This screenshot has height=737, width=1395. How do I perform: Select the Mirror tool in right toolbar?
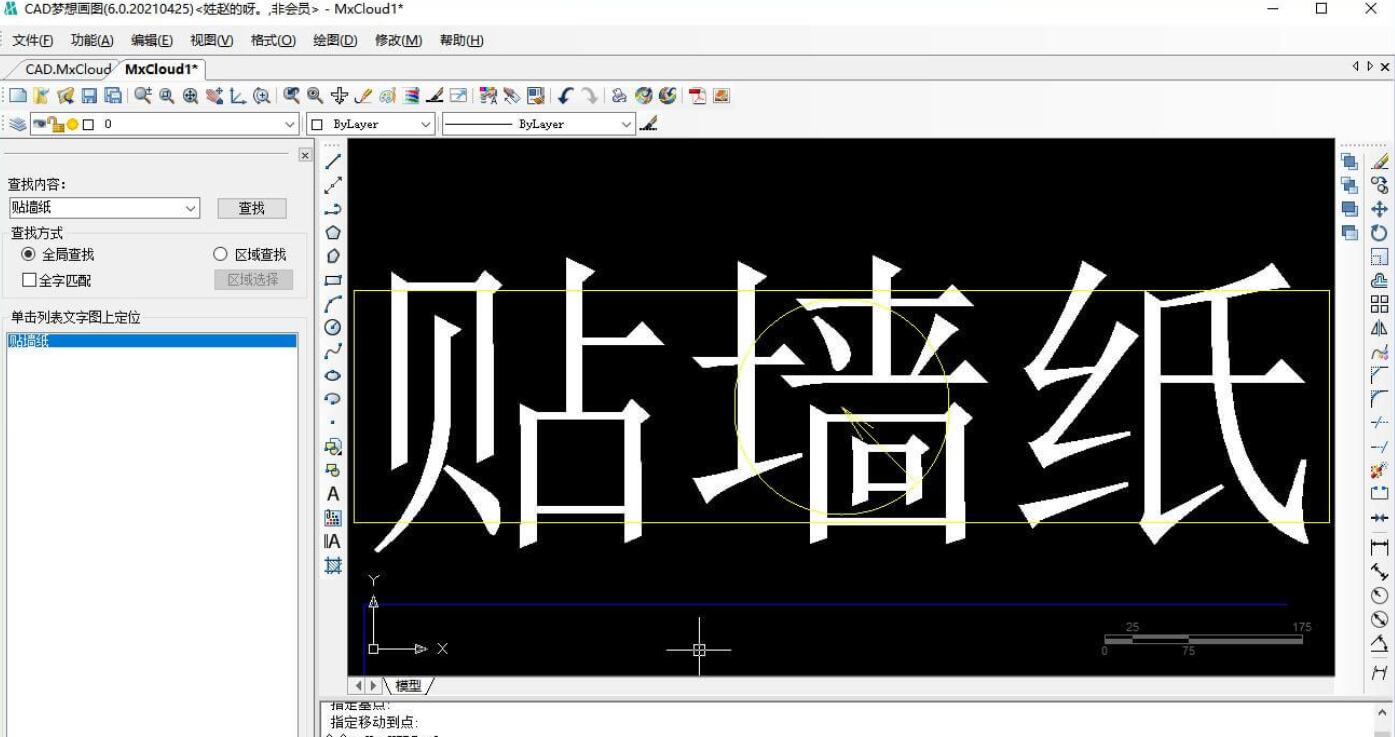click(1380, 328)
